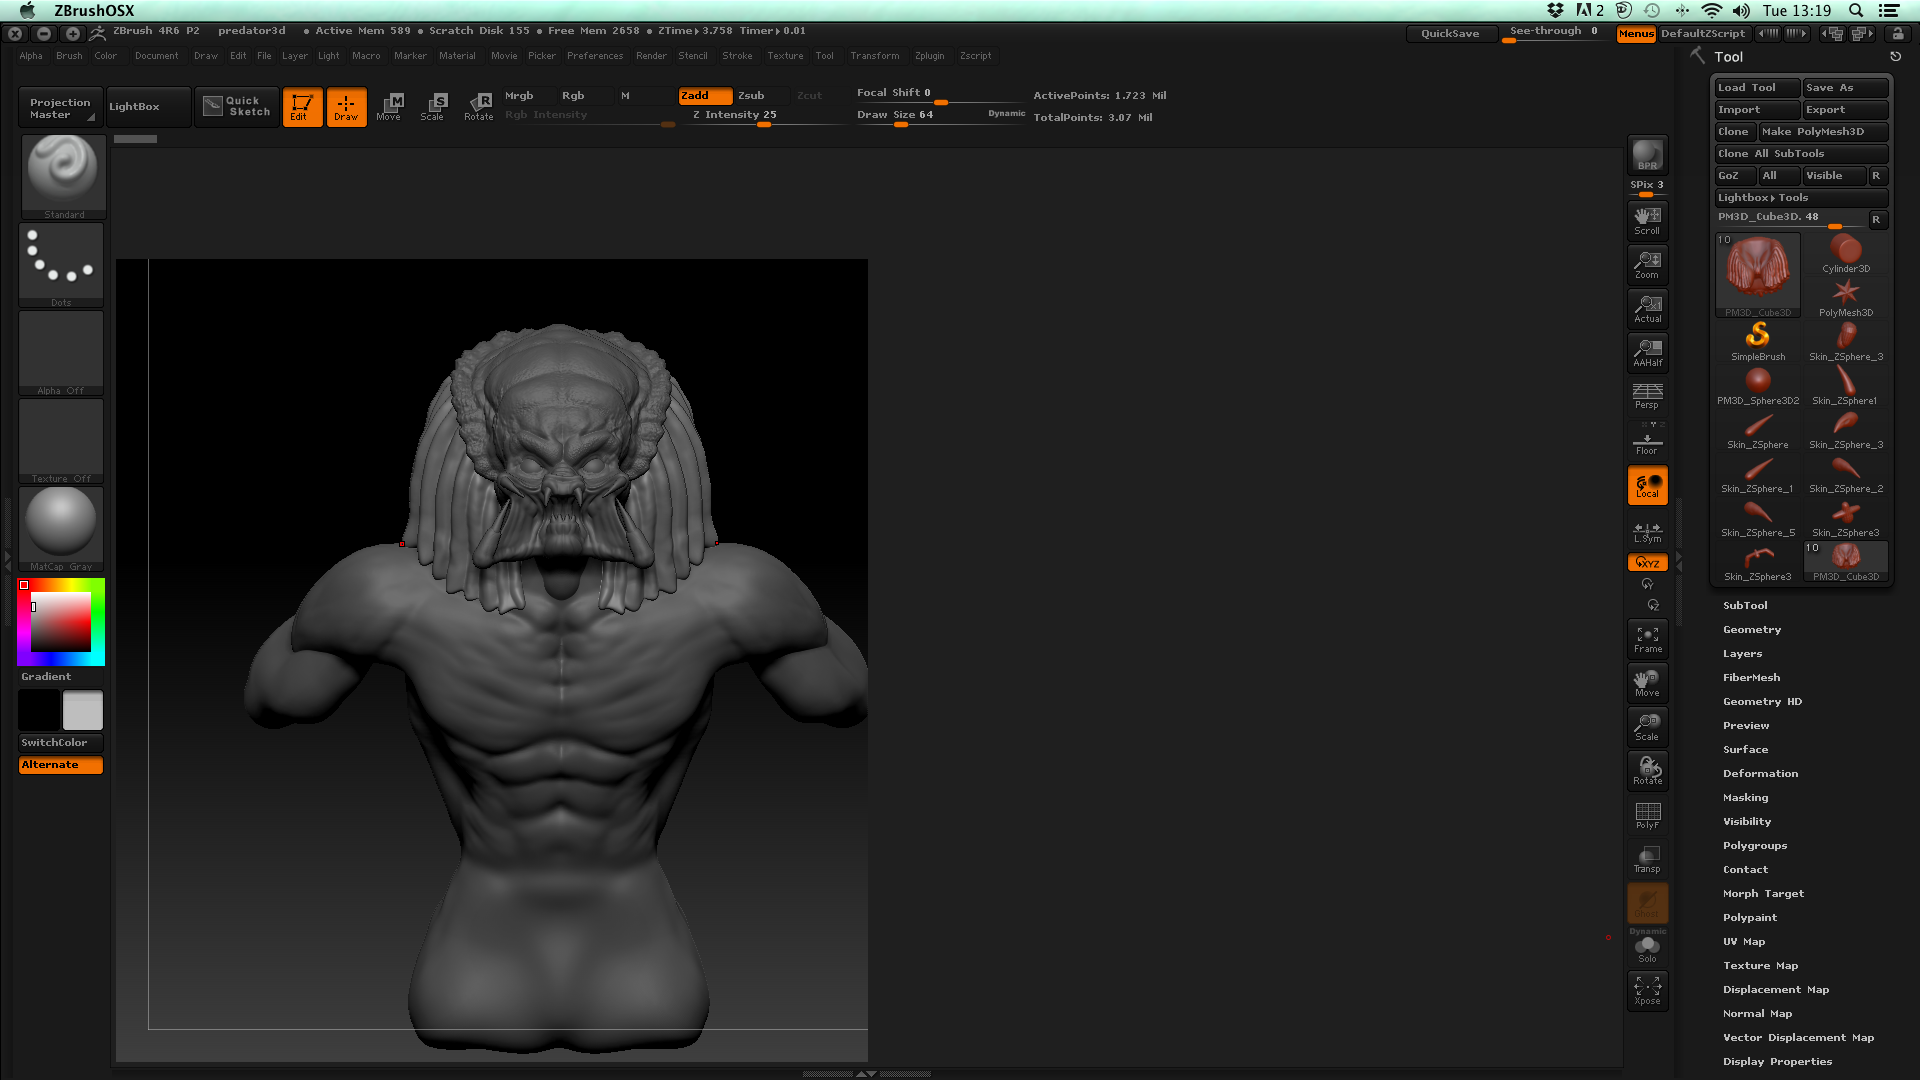Click the right shelf Scale icon
The image size is (1920, 1080).
point(1647,727)
